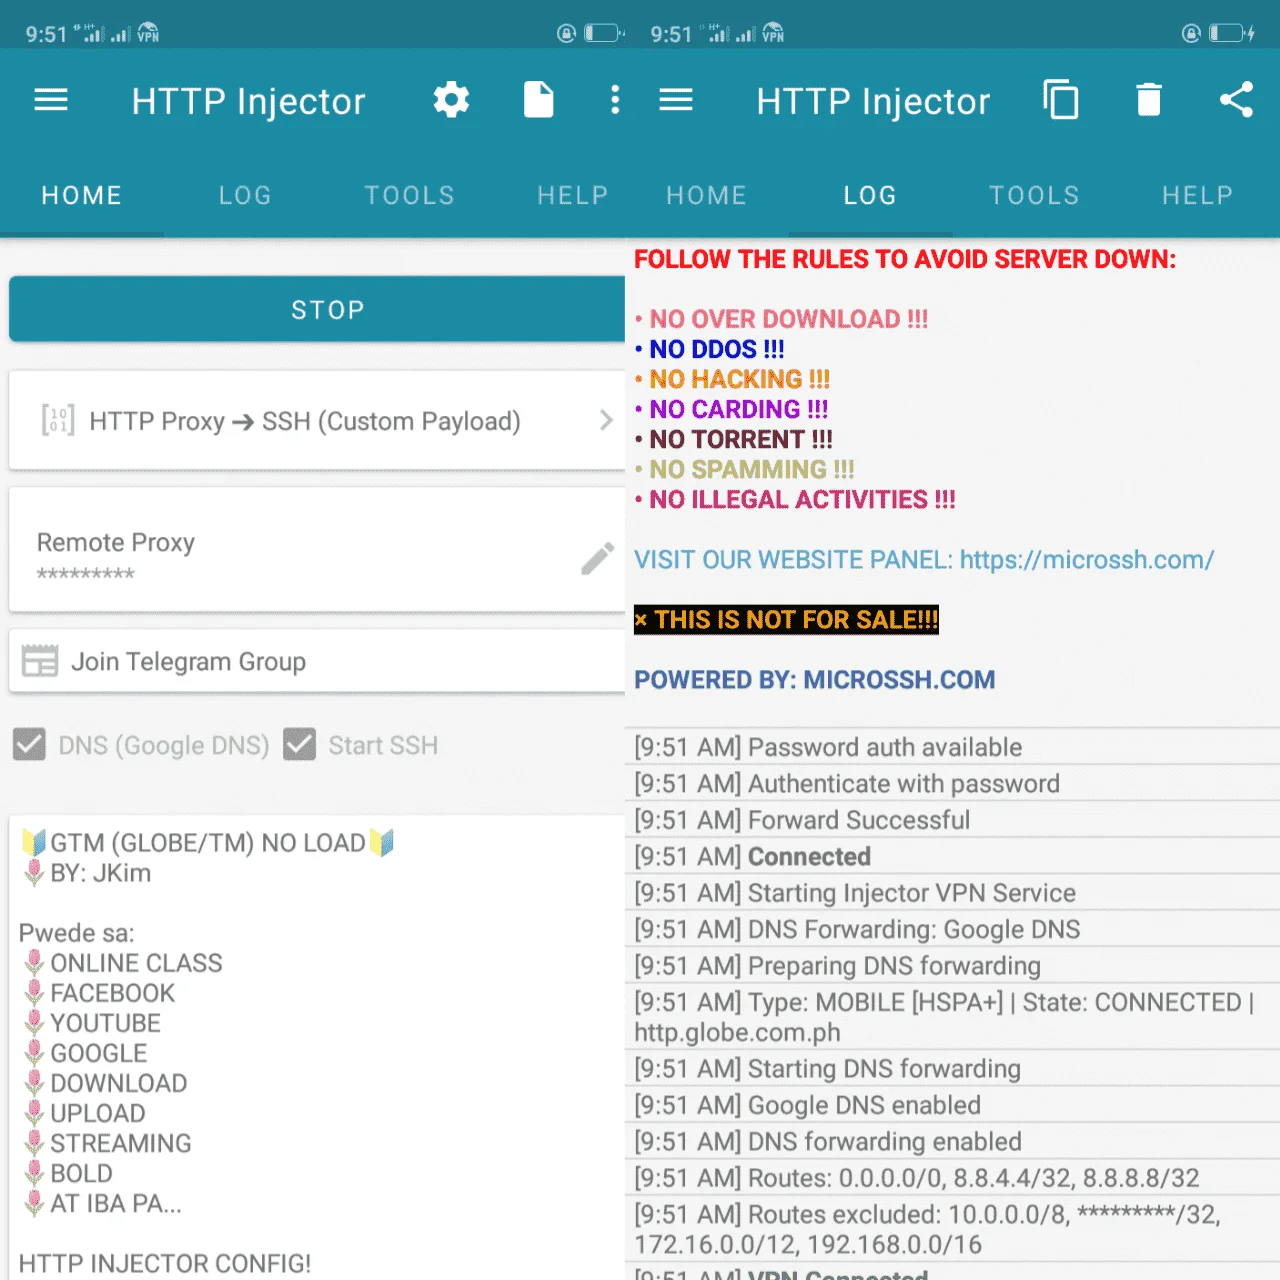Tap the VPN status icon above the Home screen
The width and height of the screenshot is (1280, 1280).
pos(148,33)
